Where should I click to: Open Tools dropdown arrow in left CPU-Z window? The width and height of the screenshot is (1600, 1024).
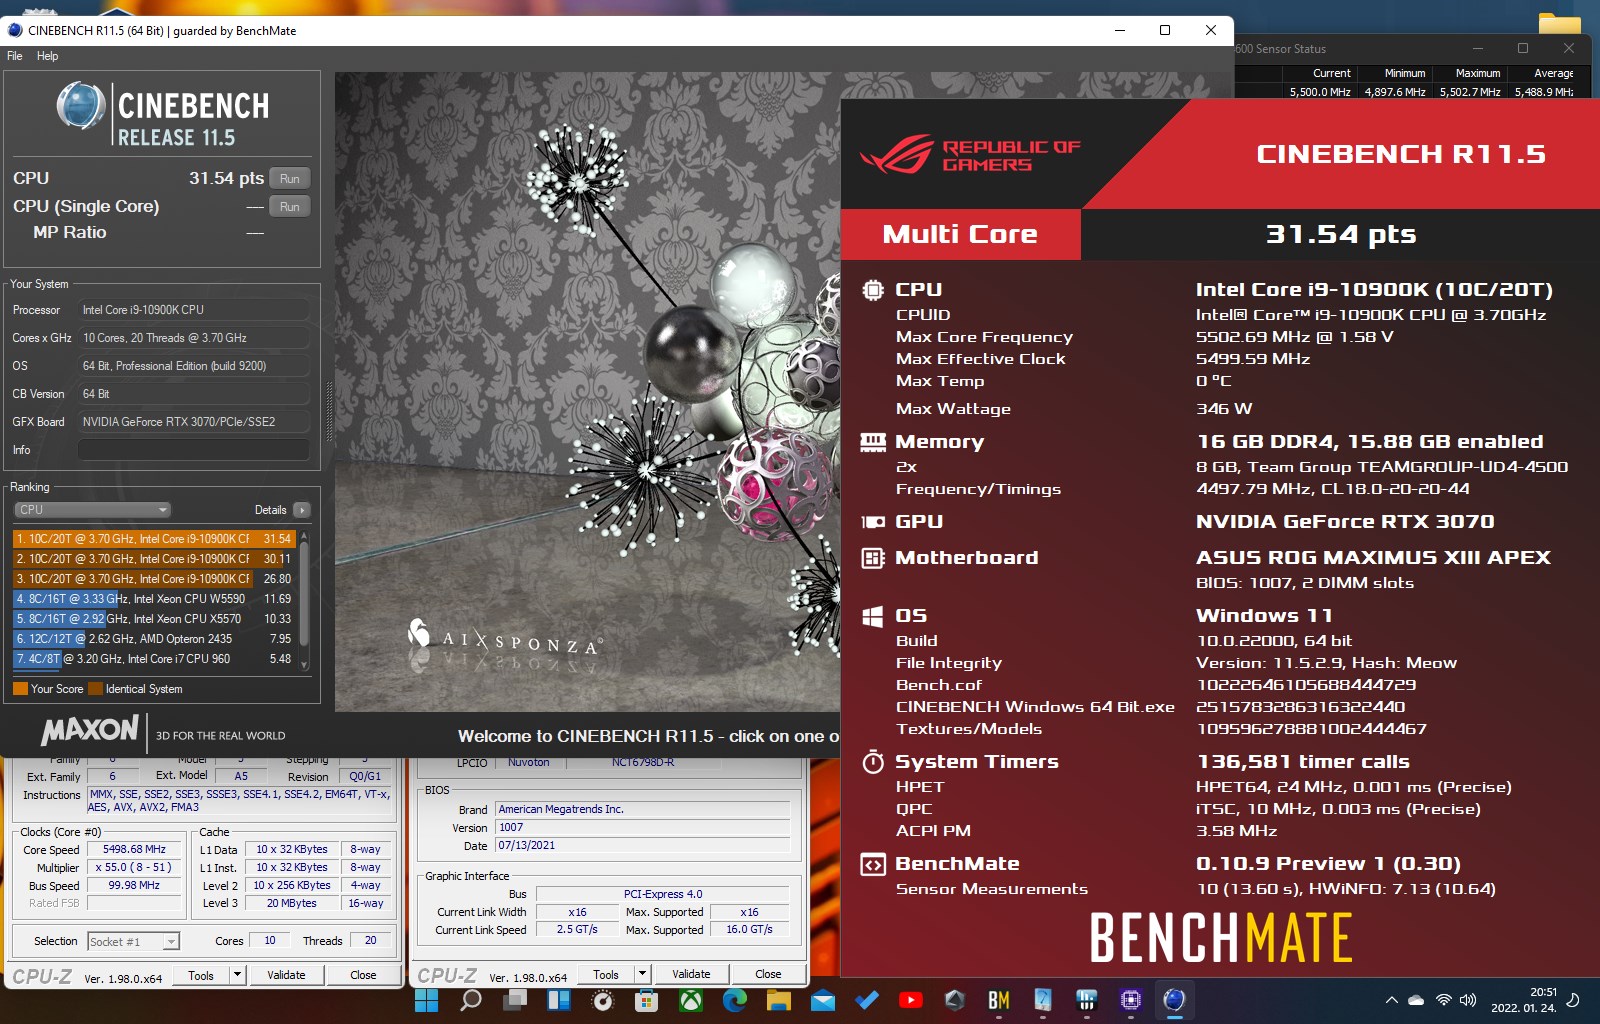(238, 975)
